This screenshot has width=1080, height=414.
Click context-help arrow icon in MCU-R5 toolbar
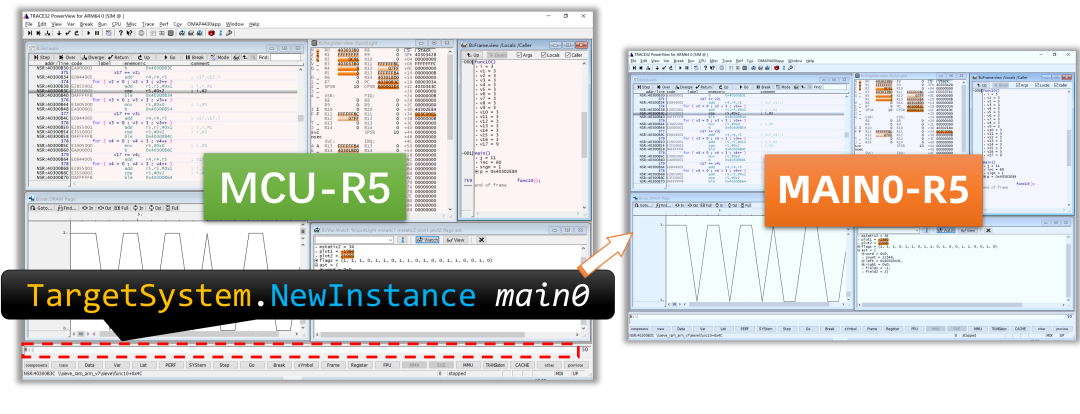click(129, 33)
